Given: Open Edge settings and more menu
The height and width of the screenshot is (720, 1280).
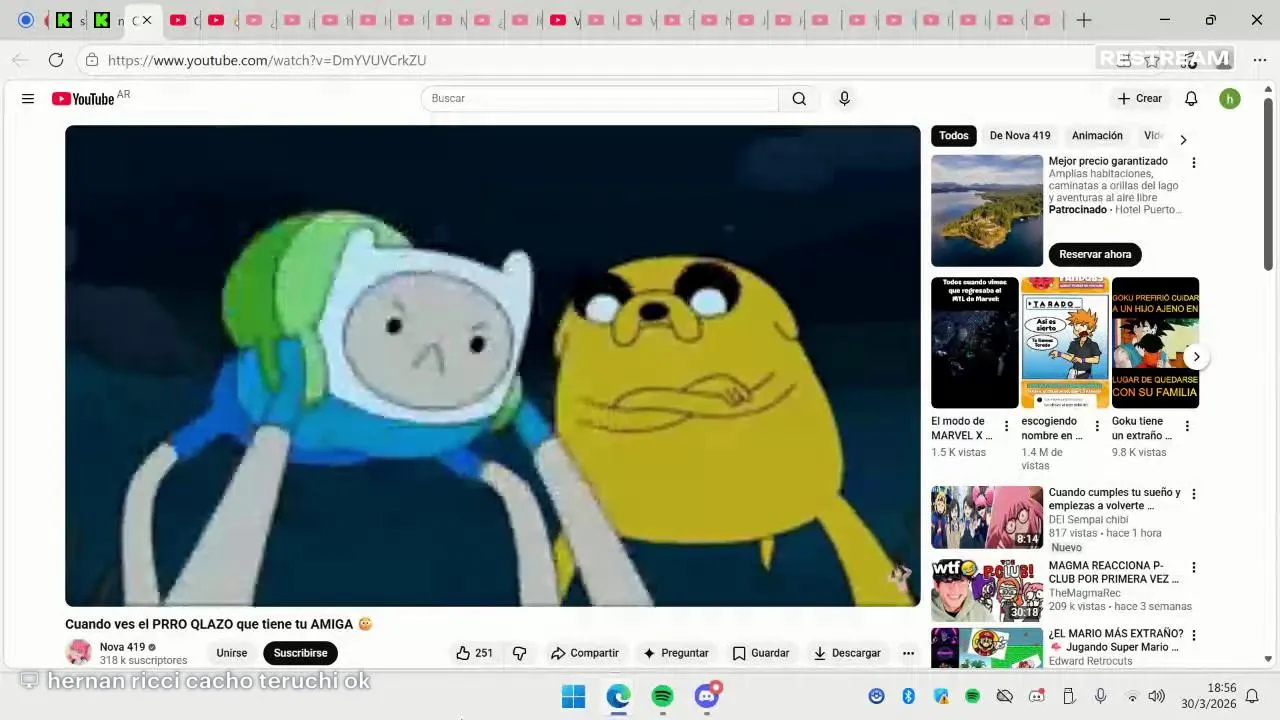Looking at the screenshot, I should [1259, 60].
